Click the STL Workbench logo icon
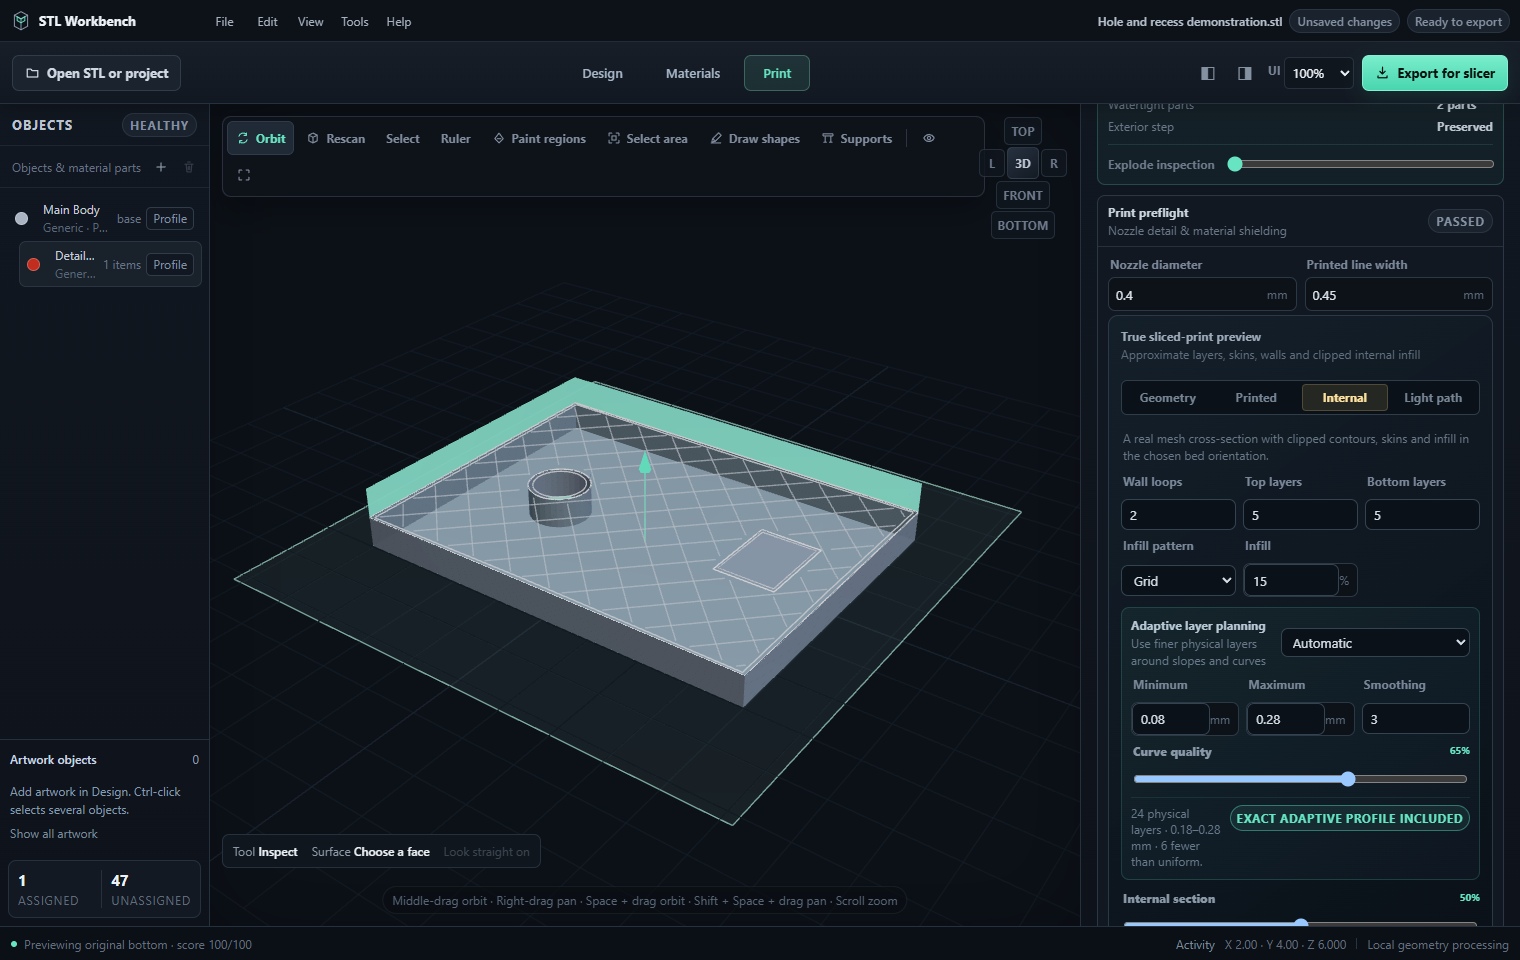The height and width of the screenshot is (960, 1520). point(20,21)
